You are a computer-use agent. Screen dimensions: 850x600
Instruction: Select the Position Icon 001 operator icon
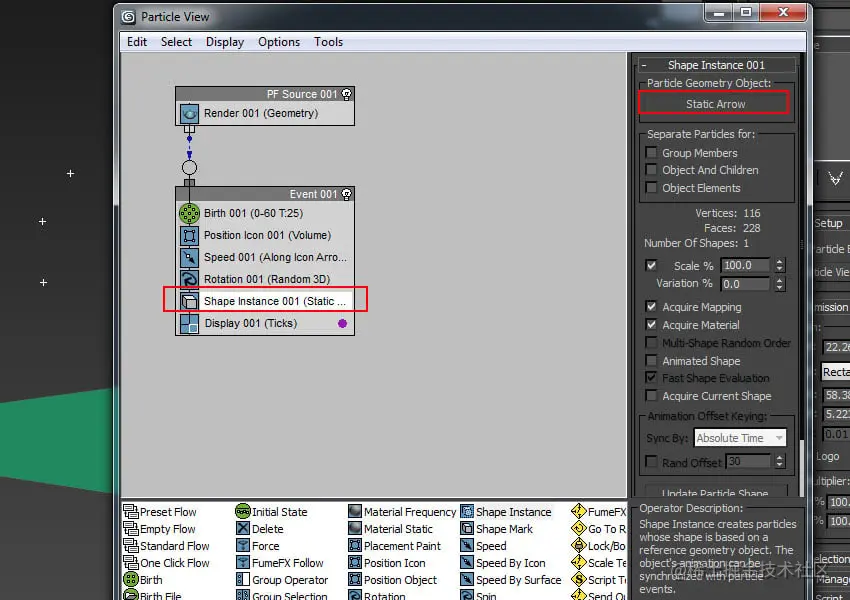pyautogui.click(x=189, y=236)
